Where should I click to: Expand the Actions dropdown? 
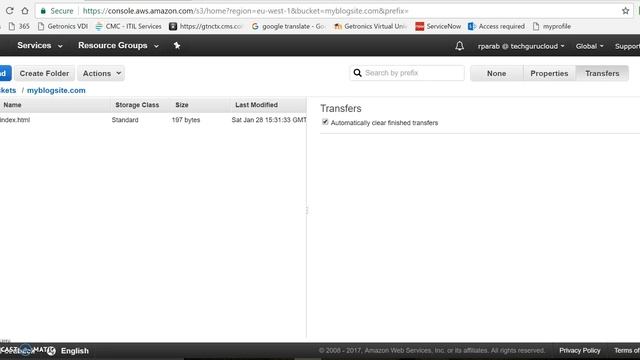101,73
